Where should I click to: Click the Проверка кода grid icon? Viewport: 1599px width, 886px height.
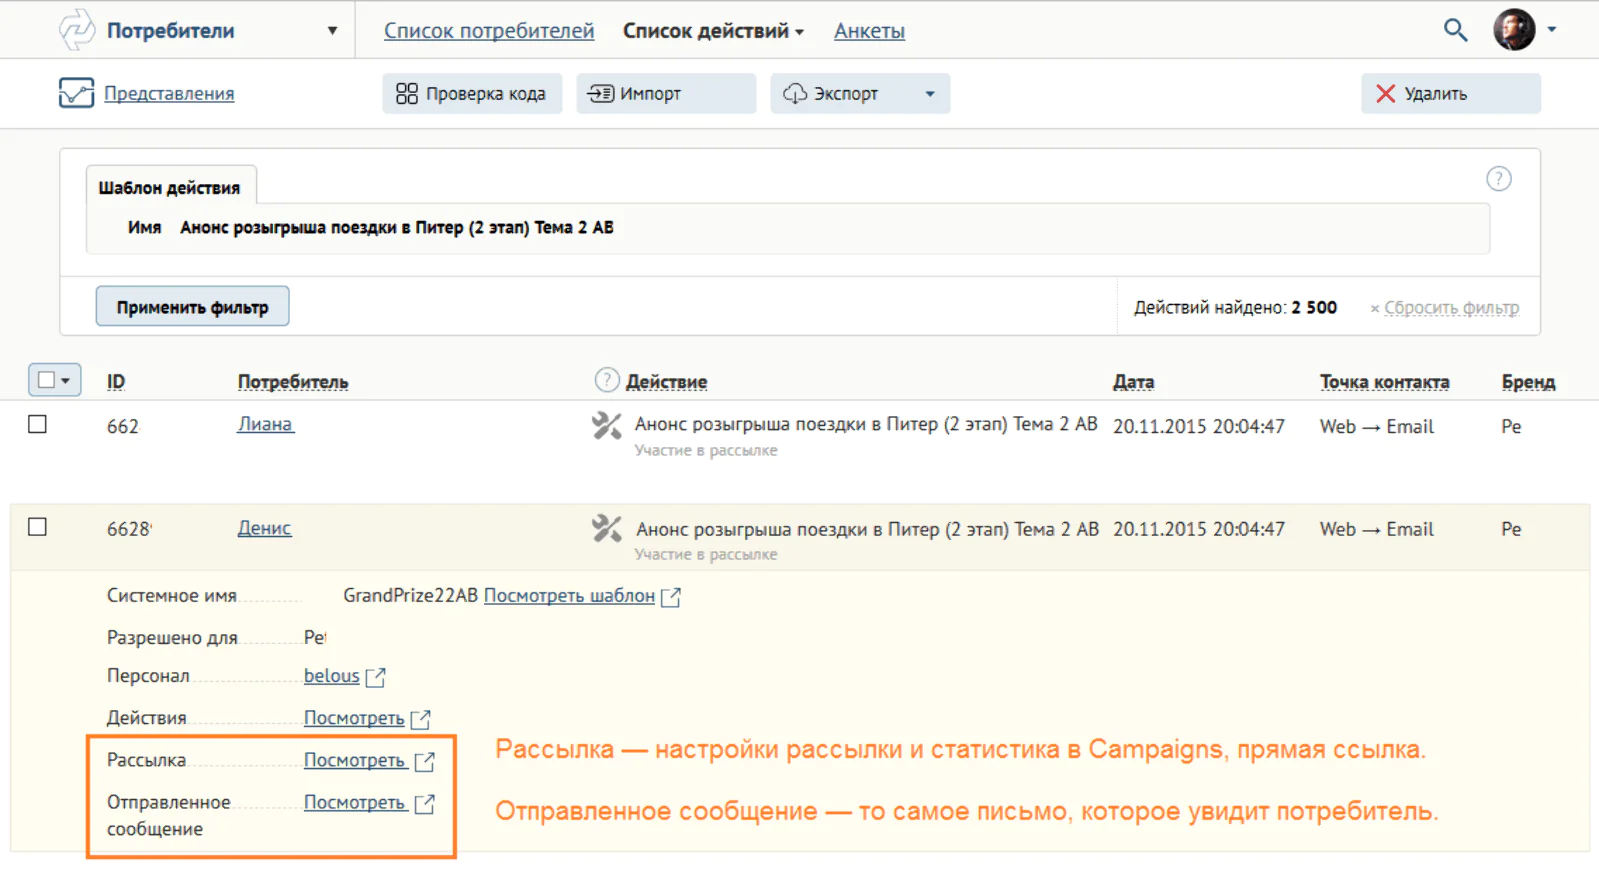407,94
